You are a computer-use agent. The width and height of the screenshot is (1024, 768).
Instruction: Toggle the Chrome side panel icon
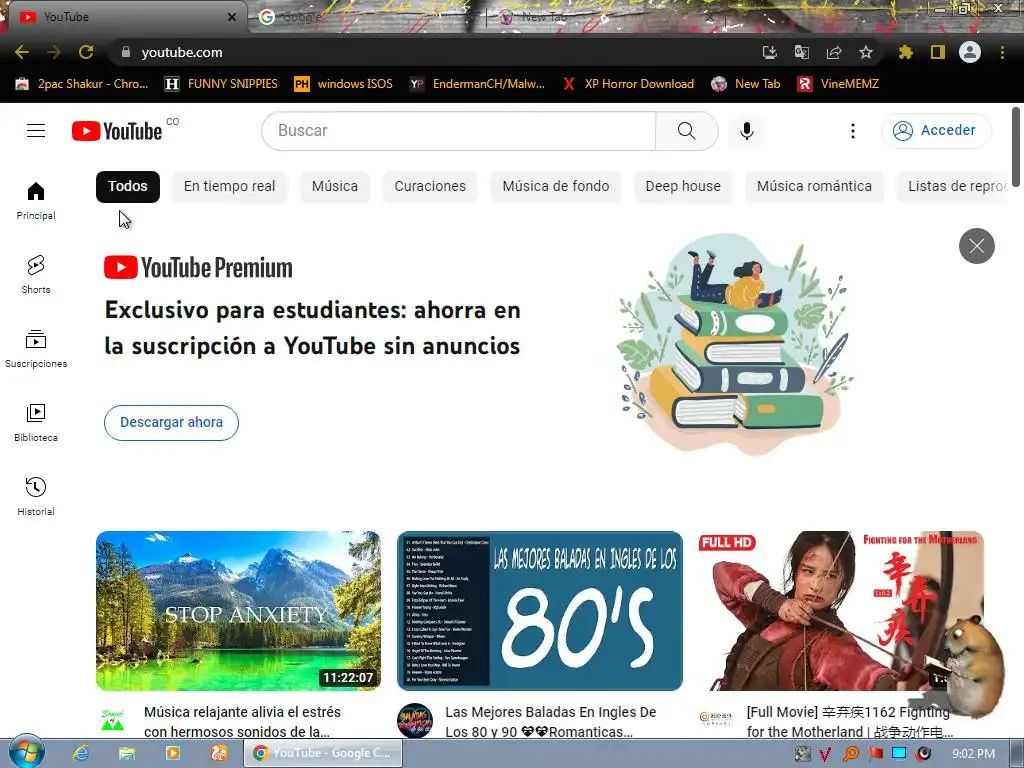coord(938,52)
